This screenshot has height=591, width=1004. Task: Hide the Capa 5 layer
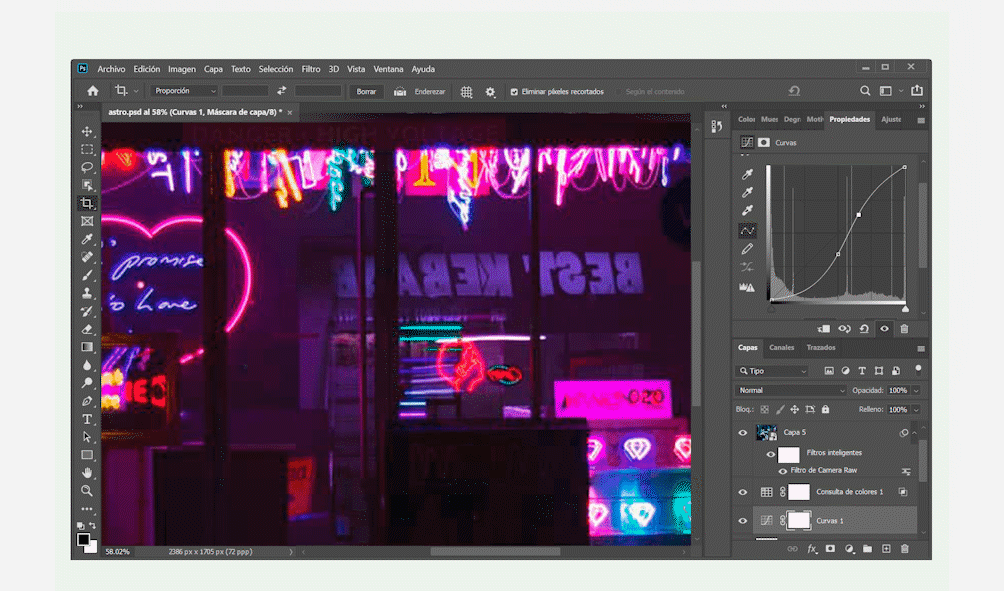tap(743, 432)
